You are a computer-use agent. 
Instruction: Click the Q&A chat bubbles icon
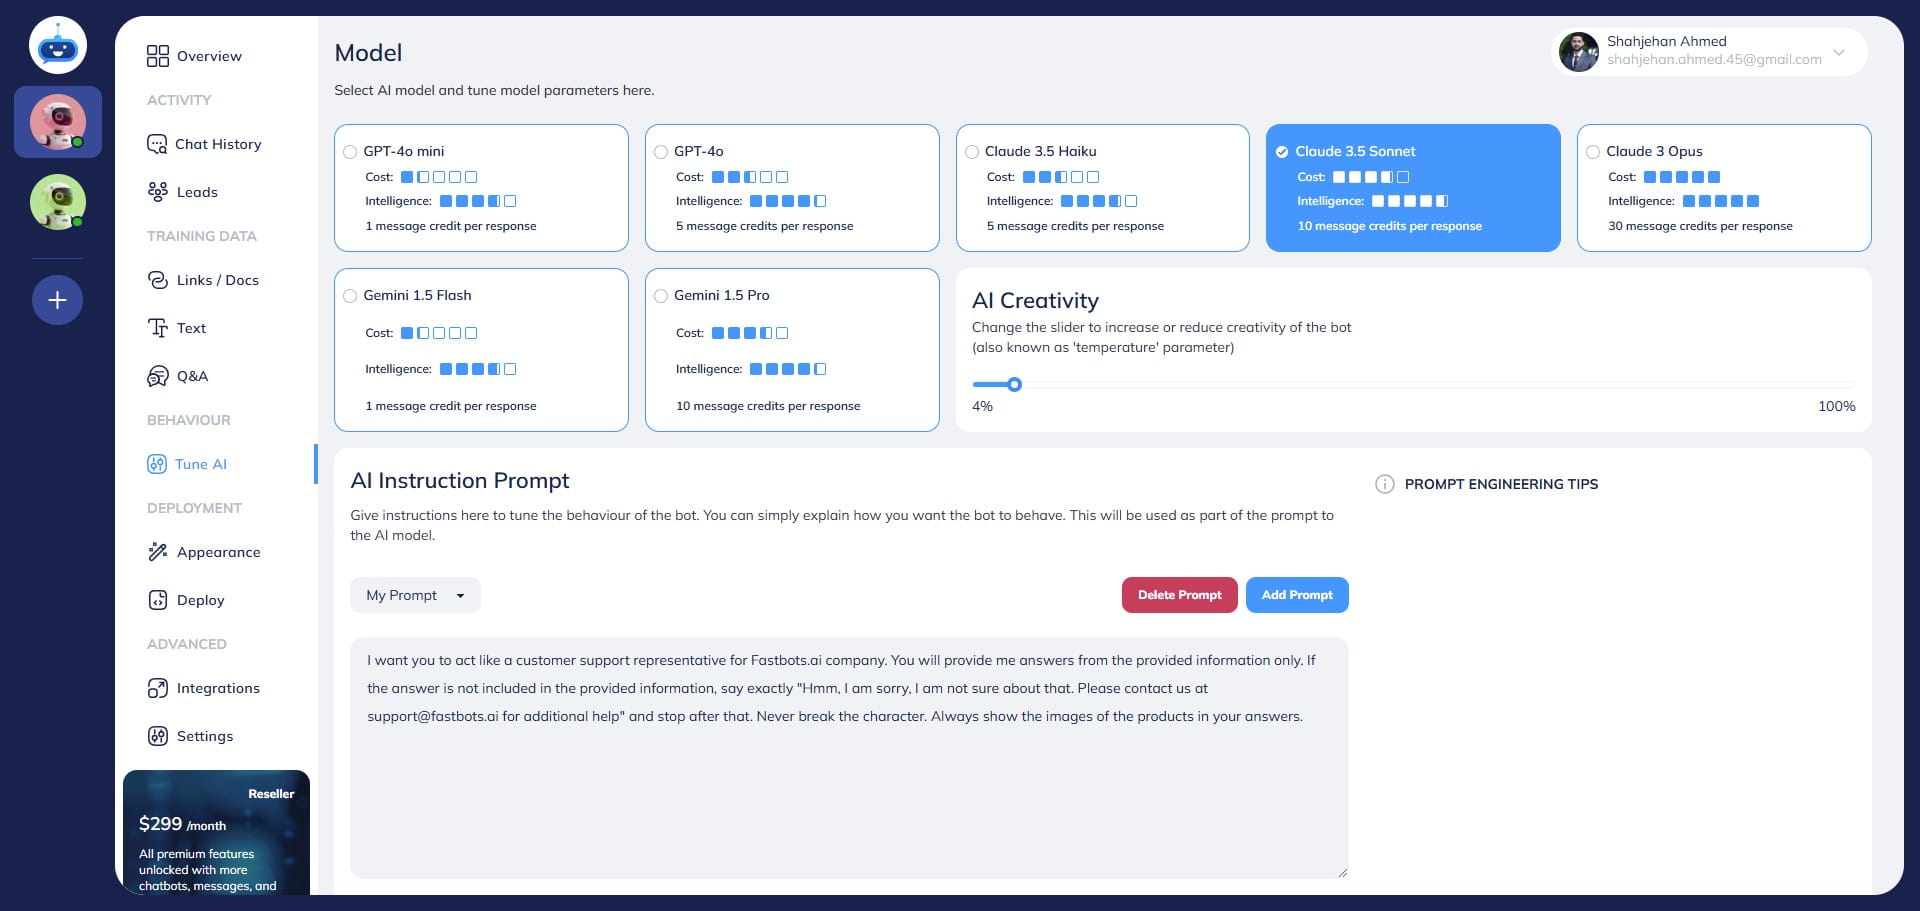point(158,376)
